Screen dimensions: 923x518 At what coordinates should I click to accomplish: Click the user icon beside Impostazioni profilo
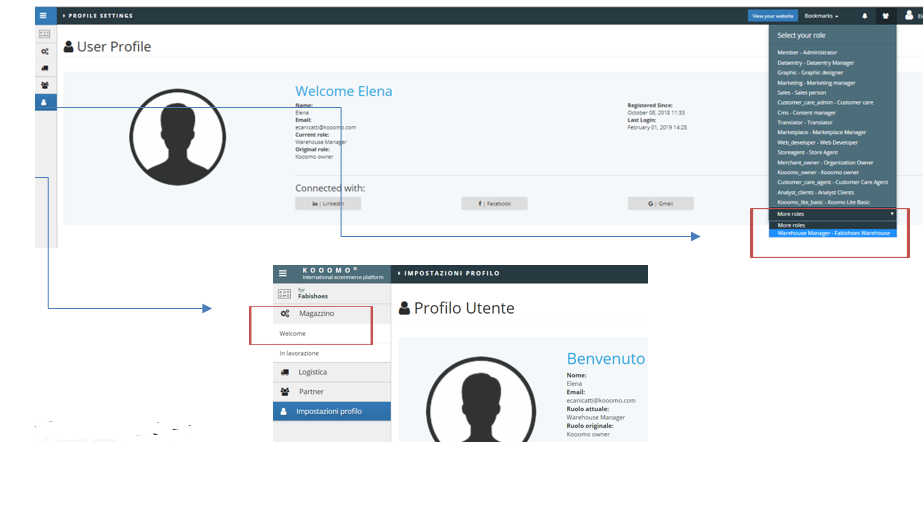[x=284, y=411]
